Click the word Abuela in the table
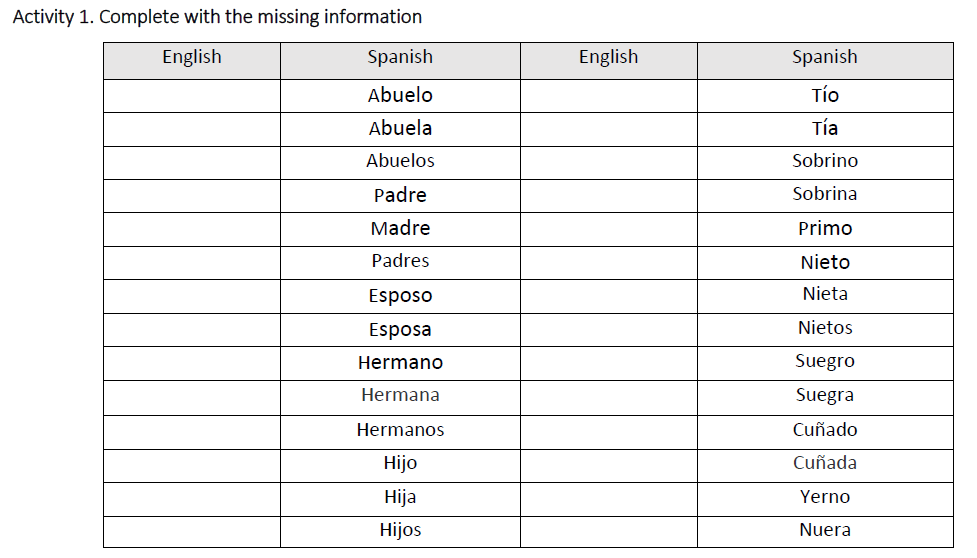The image size is (977, 558). click(400, 129)
